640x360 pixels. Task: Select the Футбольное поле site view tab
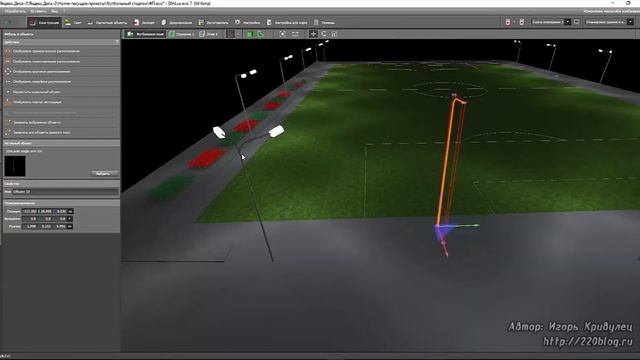145,34
